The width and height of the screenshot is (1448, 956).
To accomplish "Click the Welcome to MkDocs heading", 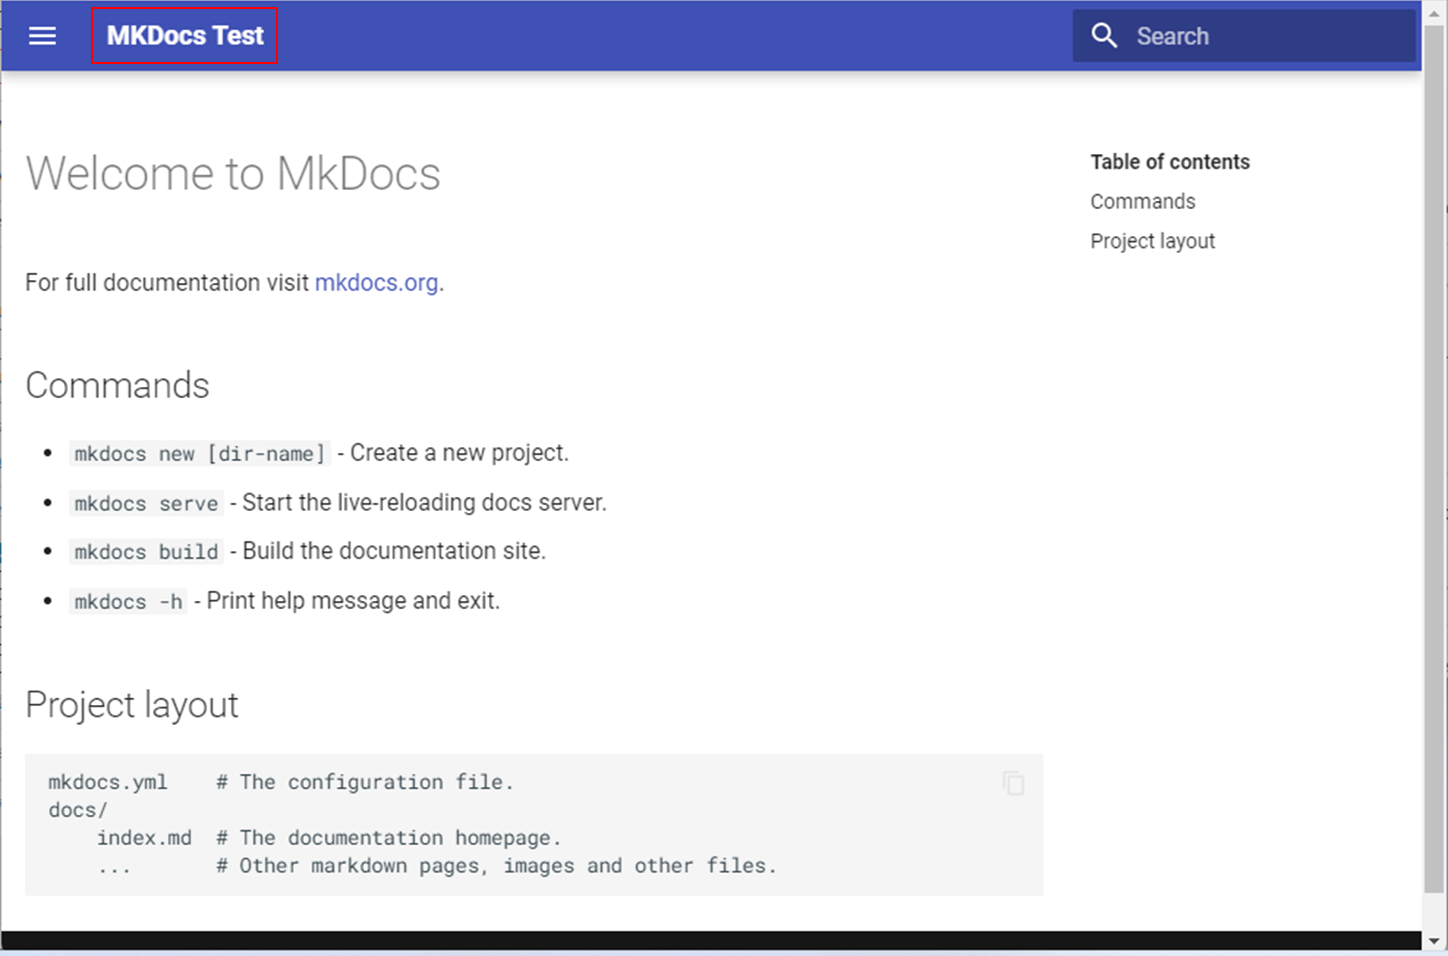I will click(233, 173).
